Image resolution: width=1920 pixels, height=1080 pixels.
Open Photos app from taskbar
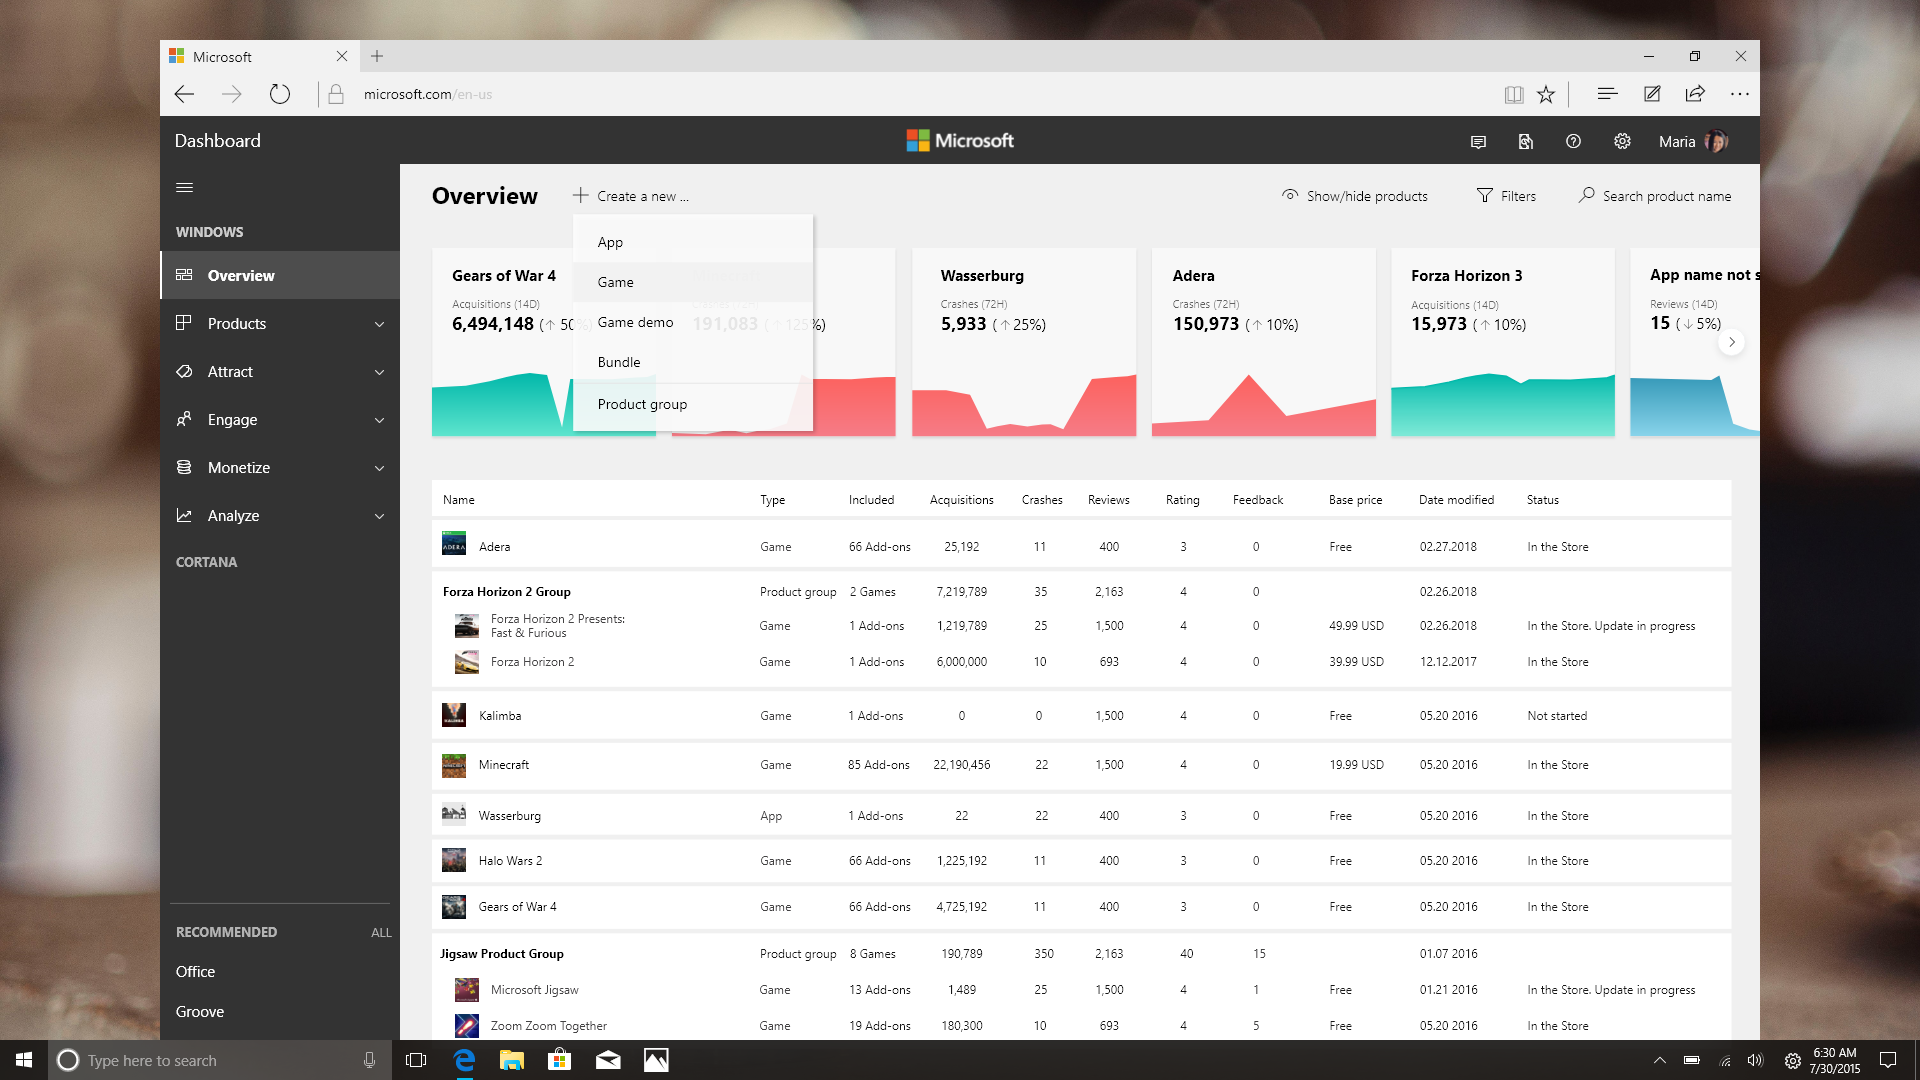(x=656, y=1060)
